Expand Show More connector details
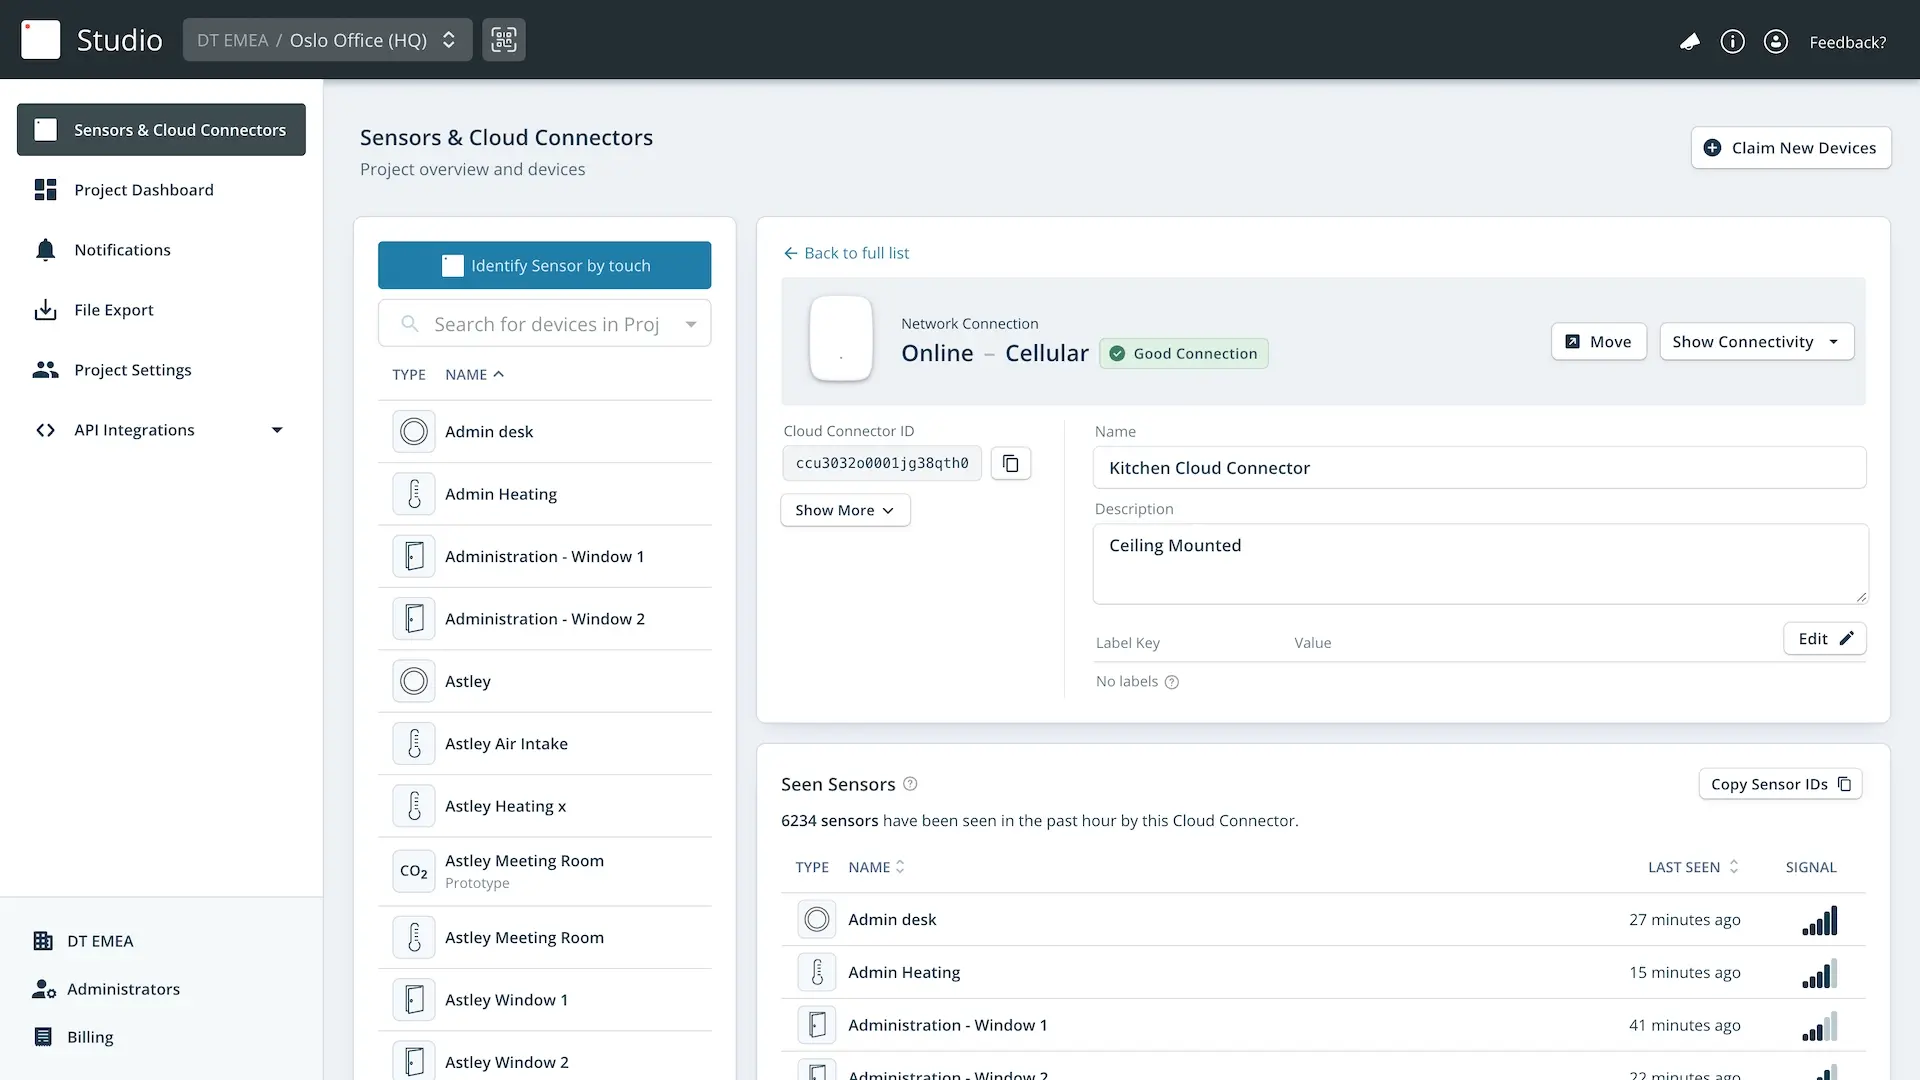Viewport: 1920px width, 1080px height. coord(844,510)
